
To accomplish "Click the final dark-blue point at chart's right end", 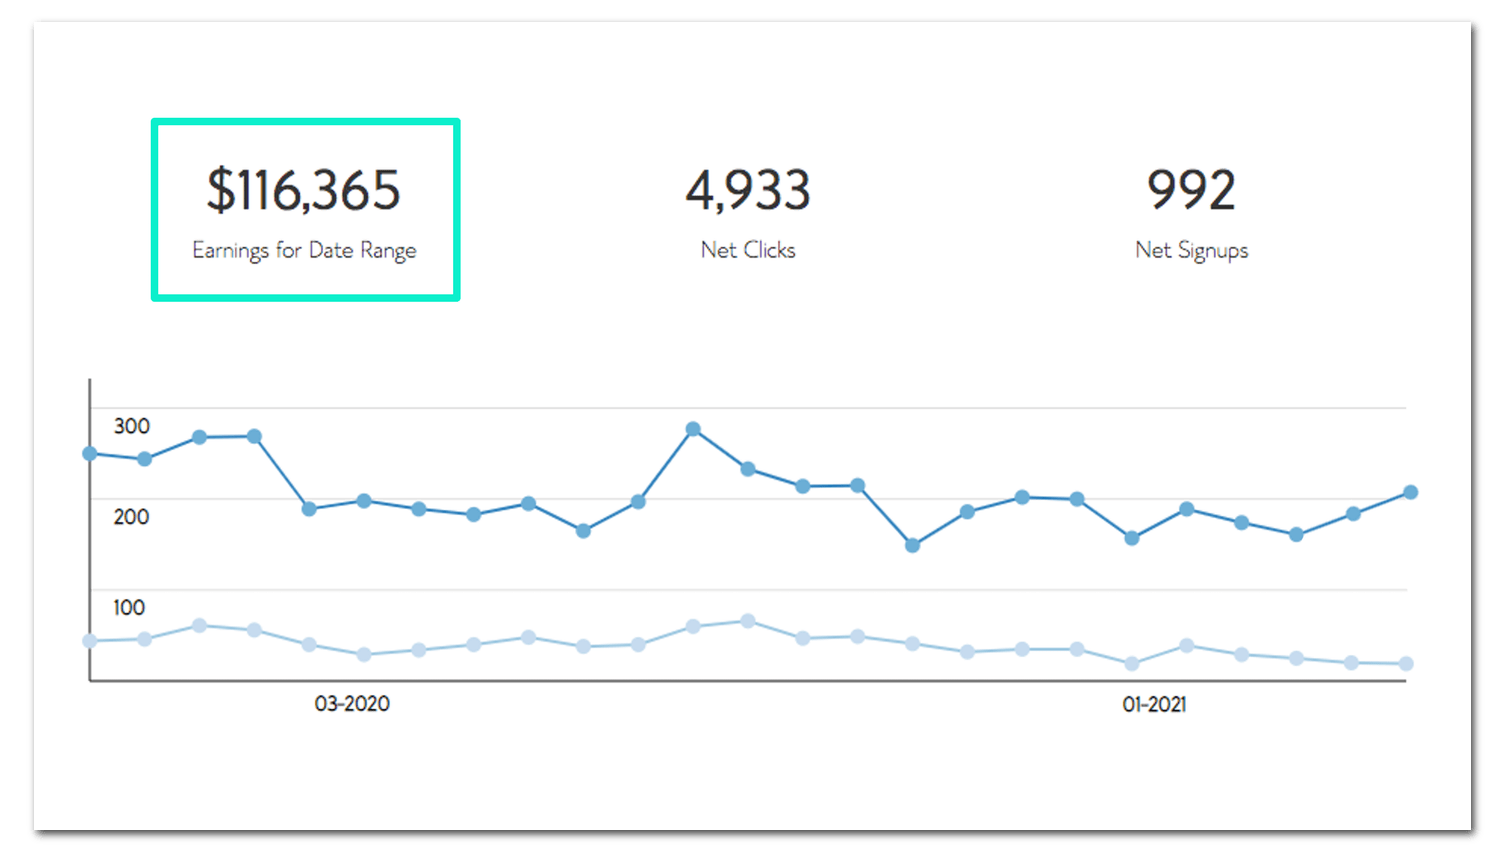I will tap(1410, 492).
